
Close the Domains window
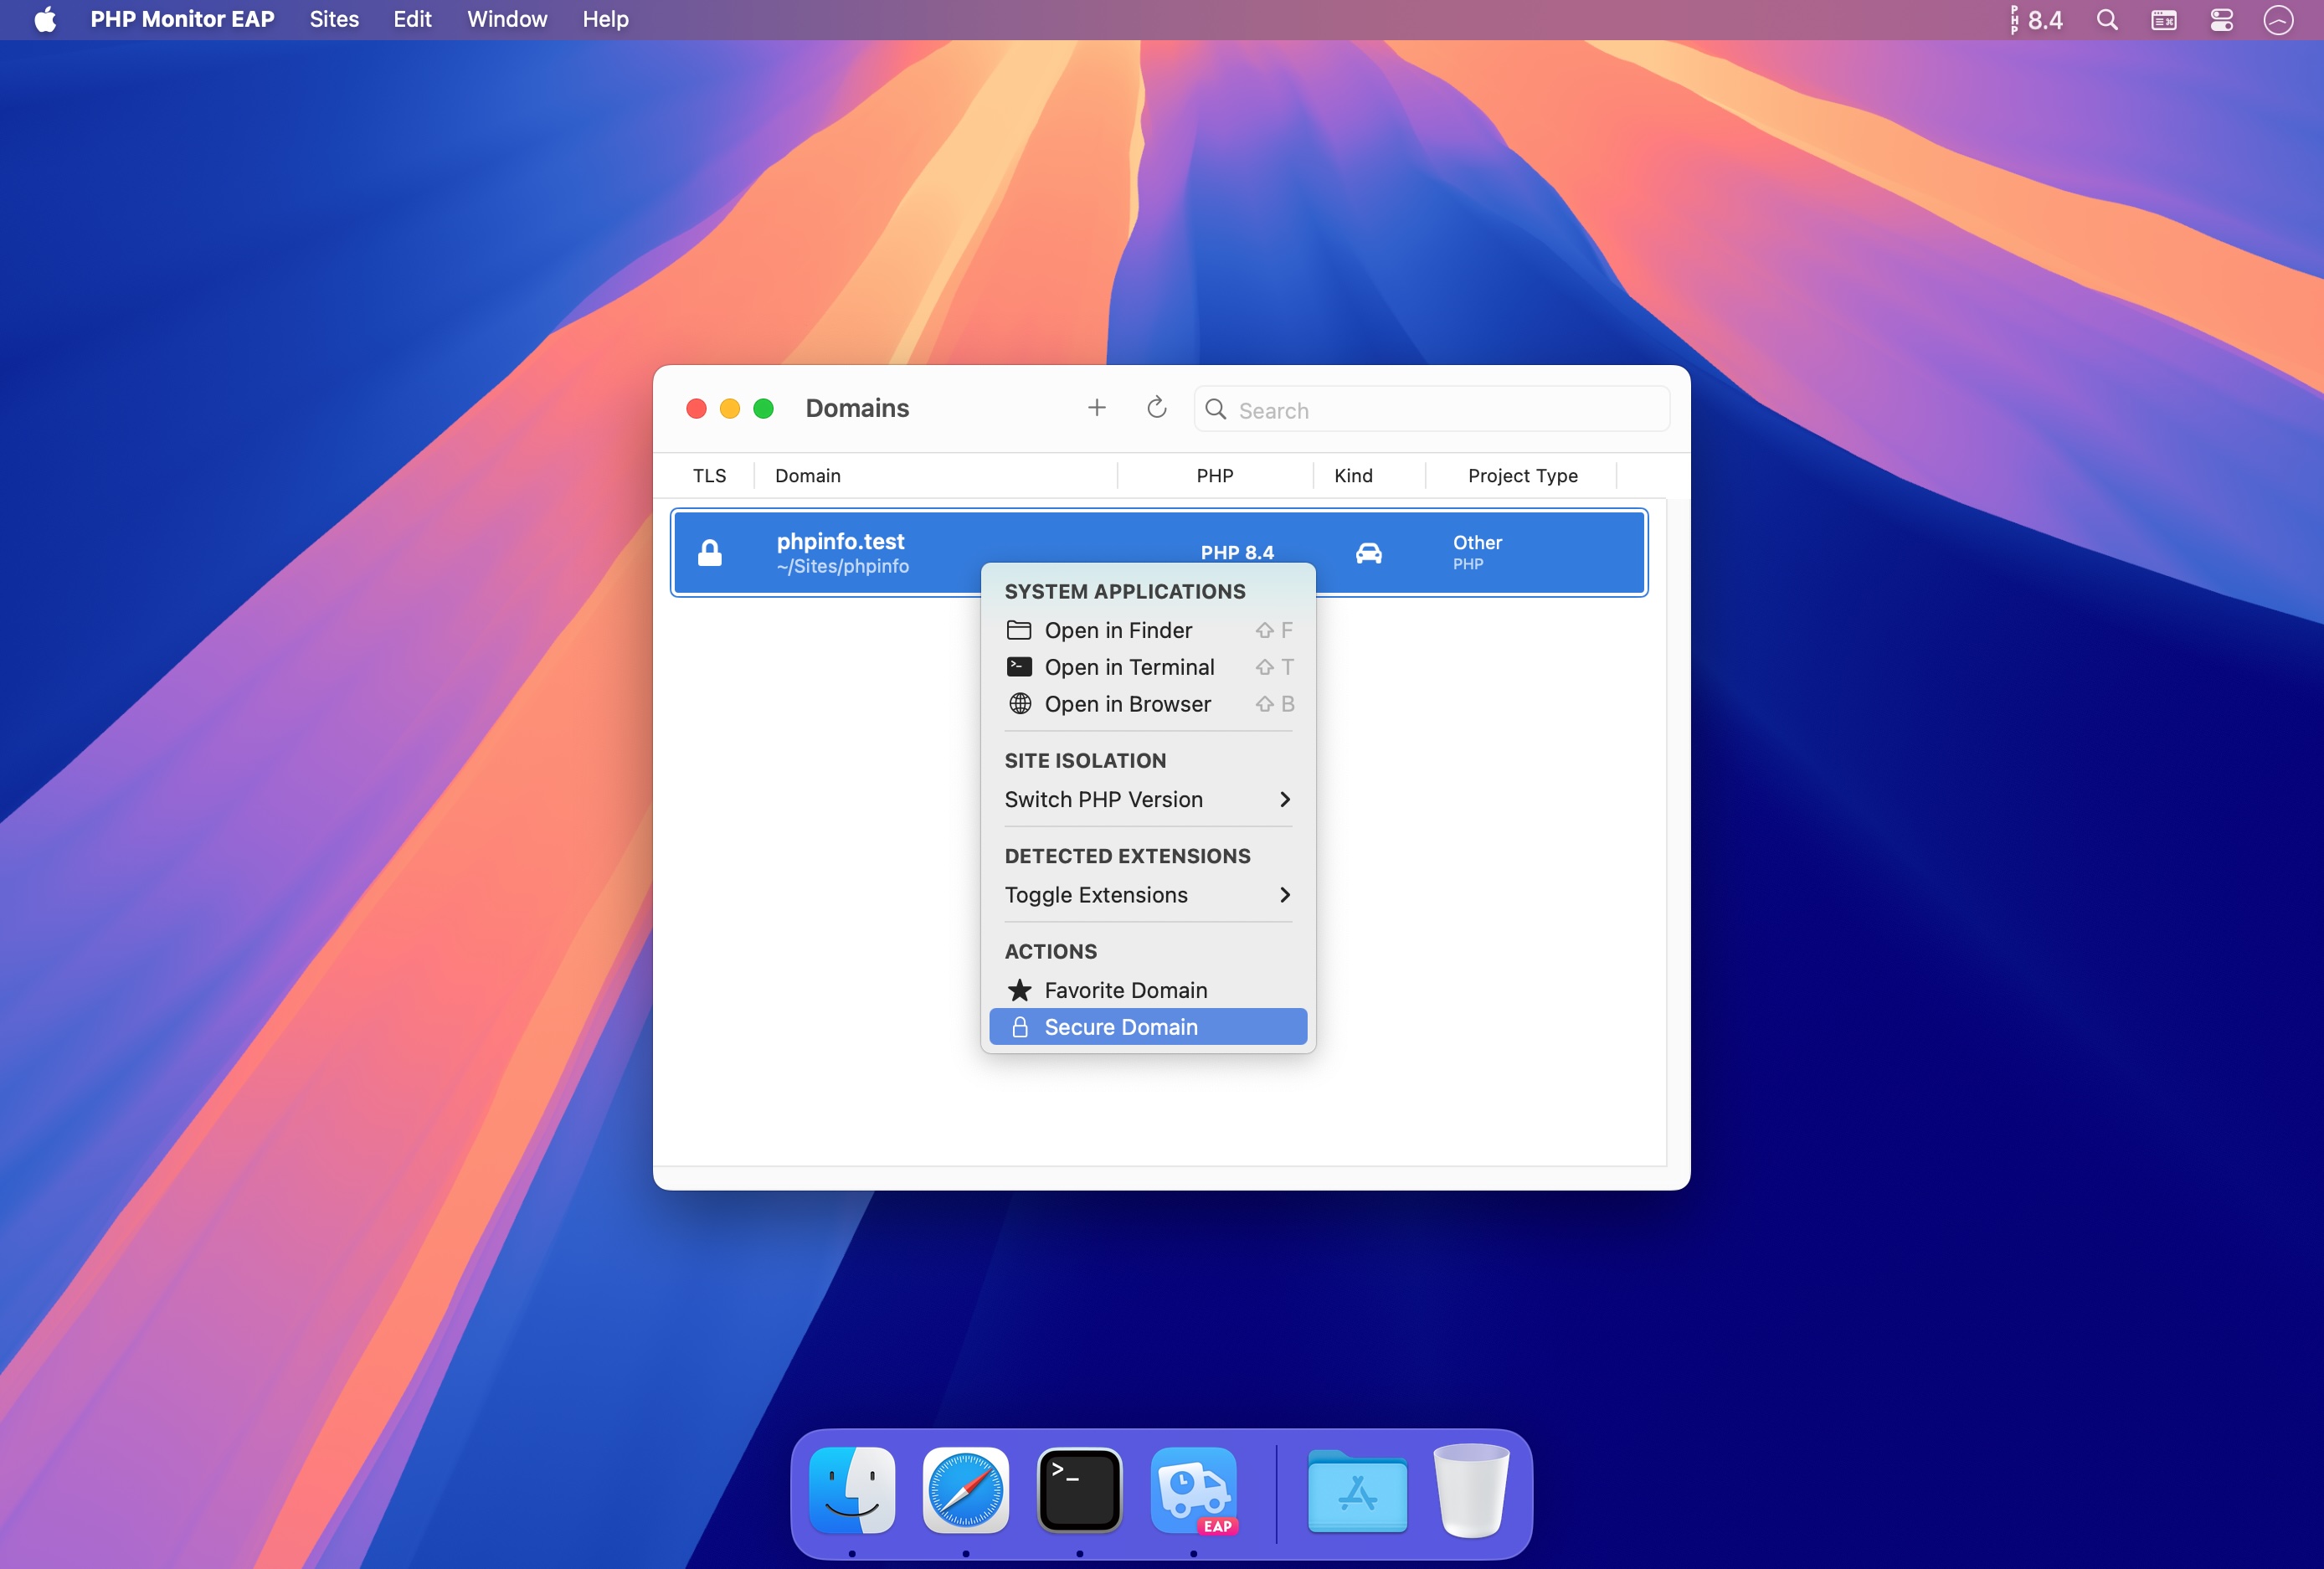696,408
